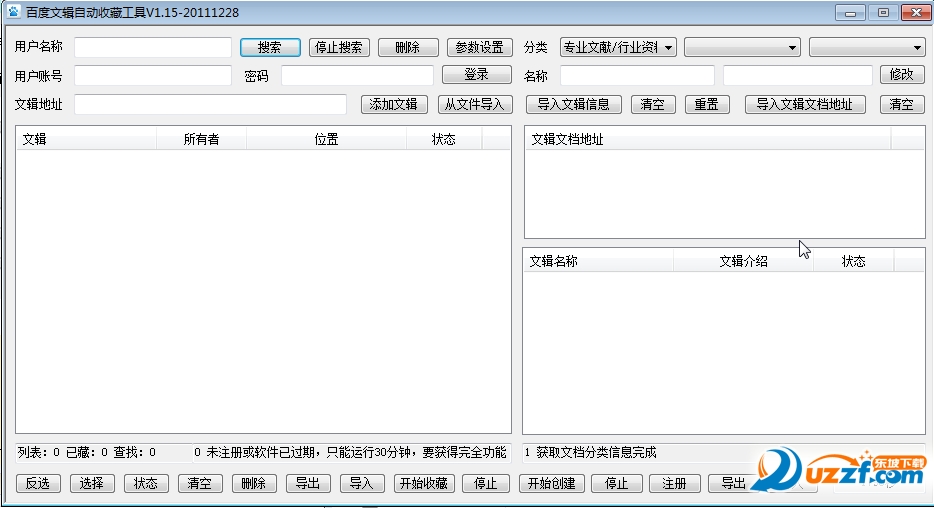
Task: Click the 停止搜索 button
Action: tap(339, 48)
